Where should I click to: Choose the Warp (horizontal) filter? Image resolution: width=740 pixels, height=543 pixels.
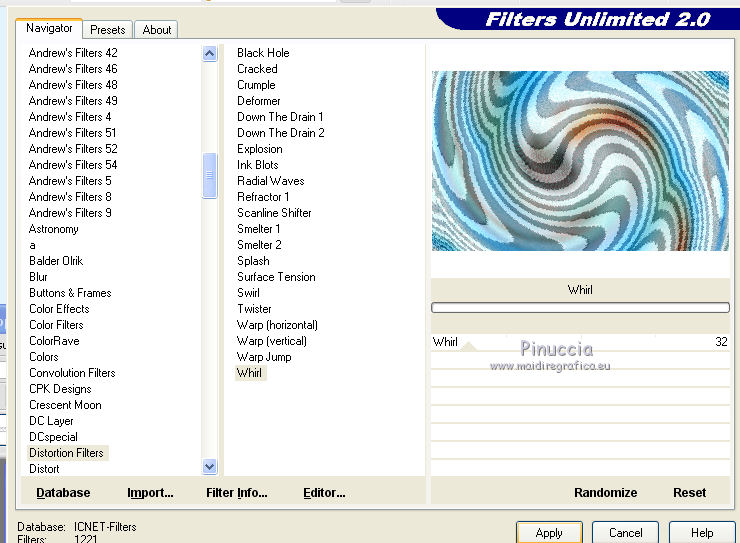[278, 325]
